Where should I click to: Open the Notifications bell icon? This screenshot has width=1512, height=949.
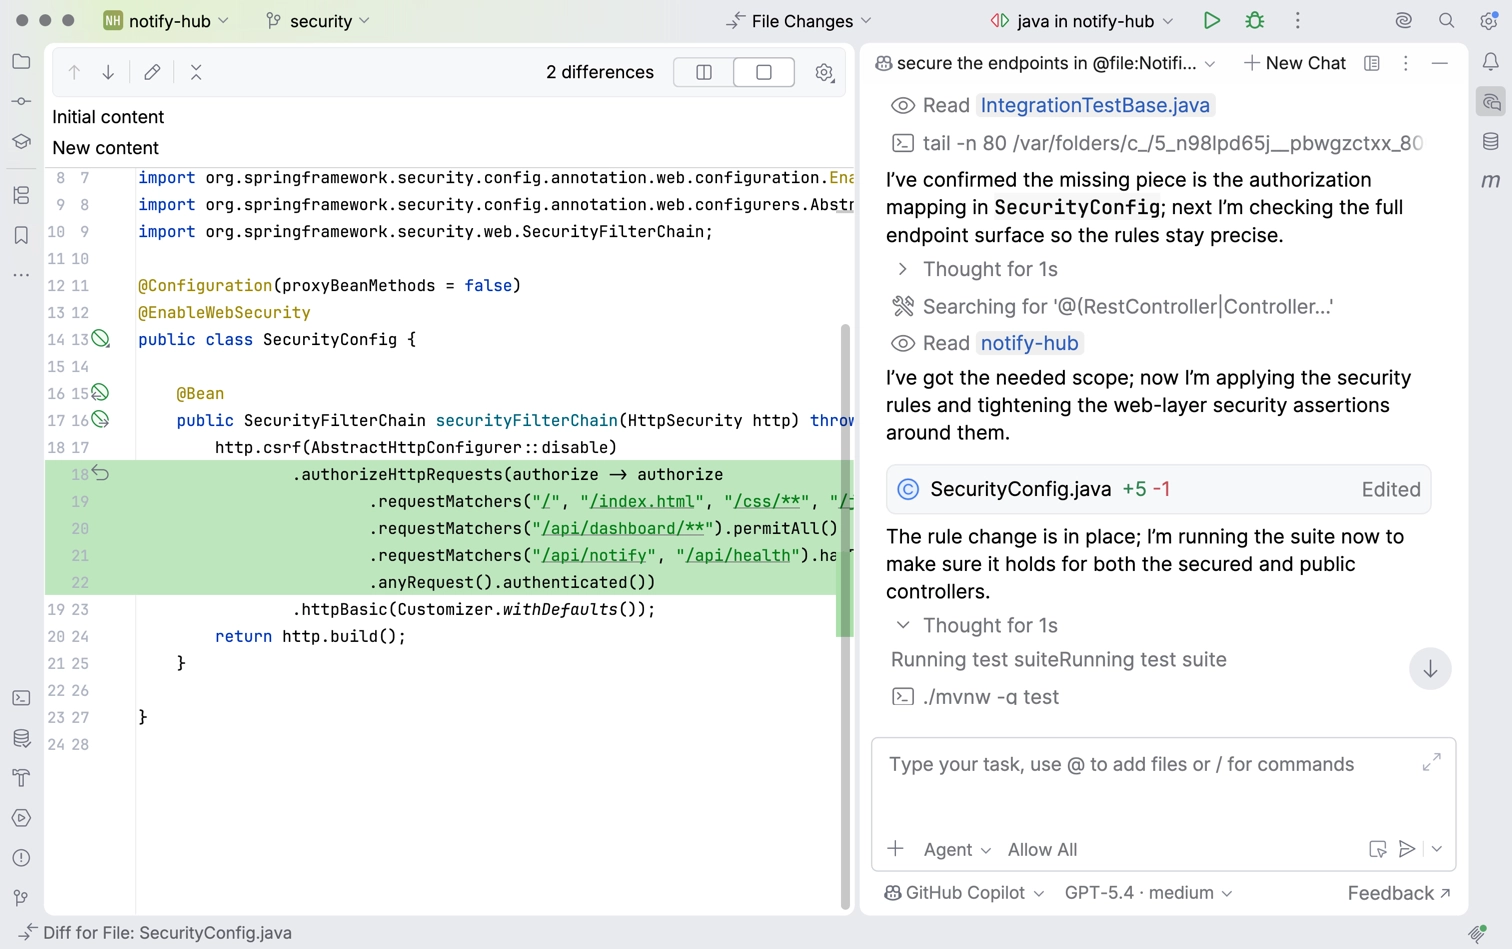(1490, 62)
